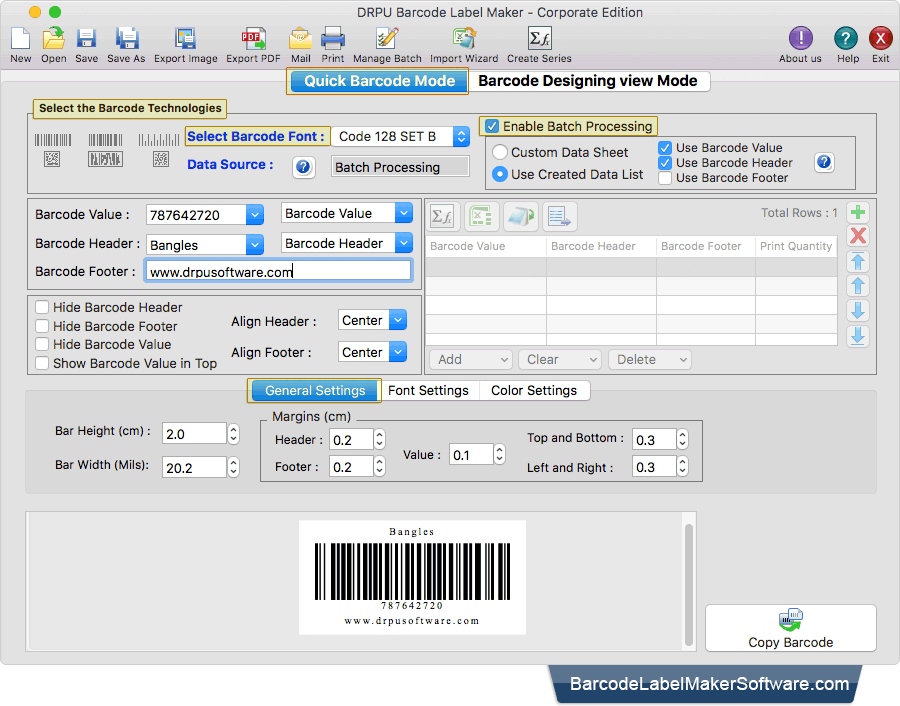Click the Copy Barcode button
The image size is (900, 706).
(x=790, y=628)
